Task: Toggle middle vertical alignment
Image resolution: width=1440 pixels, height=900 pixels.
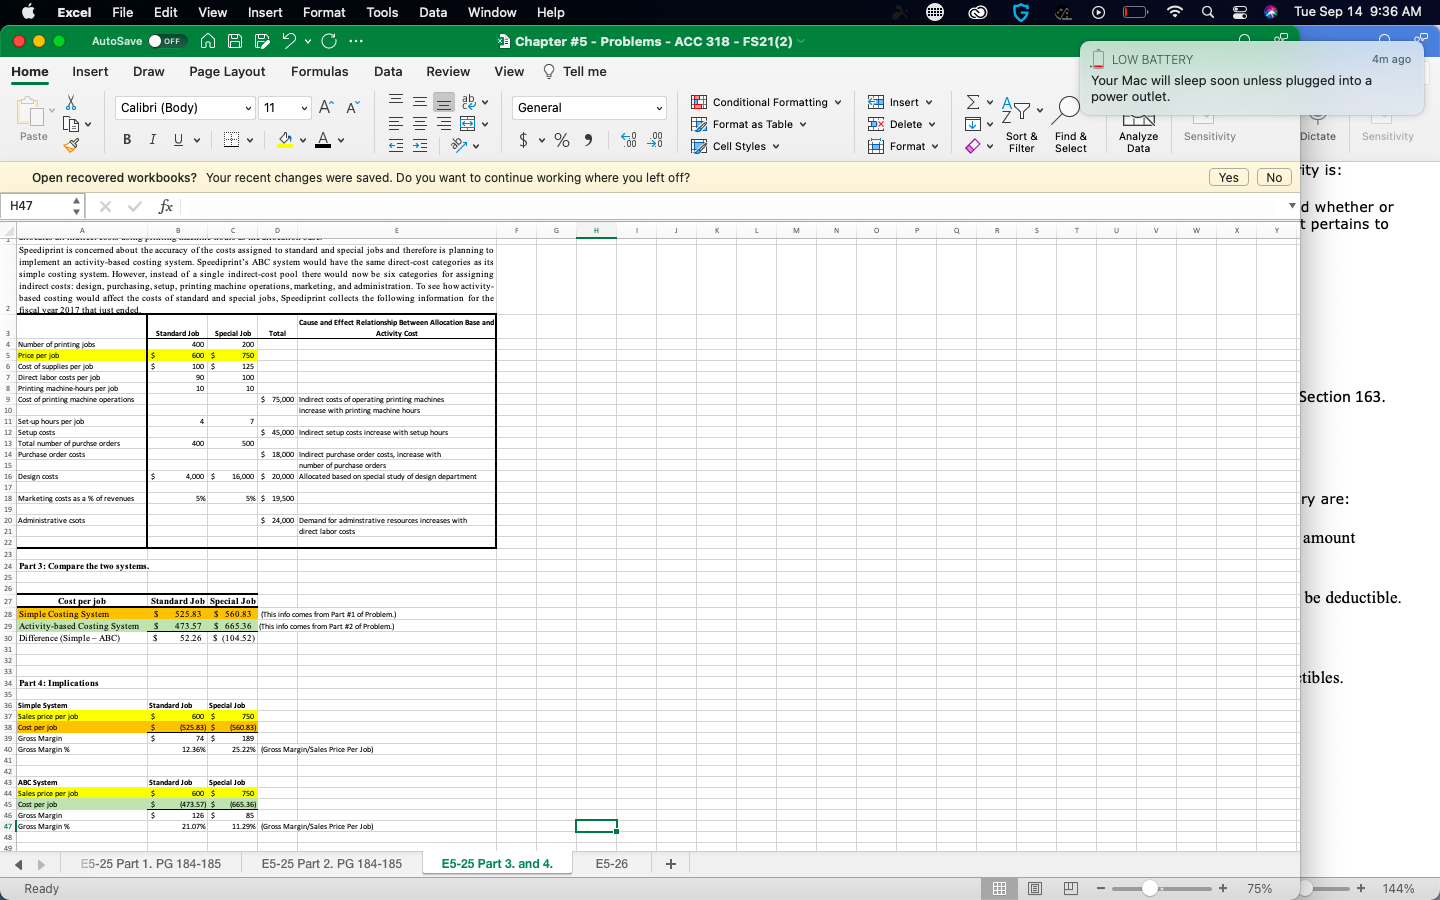Action: coord(420,102)
